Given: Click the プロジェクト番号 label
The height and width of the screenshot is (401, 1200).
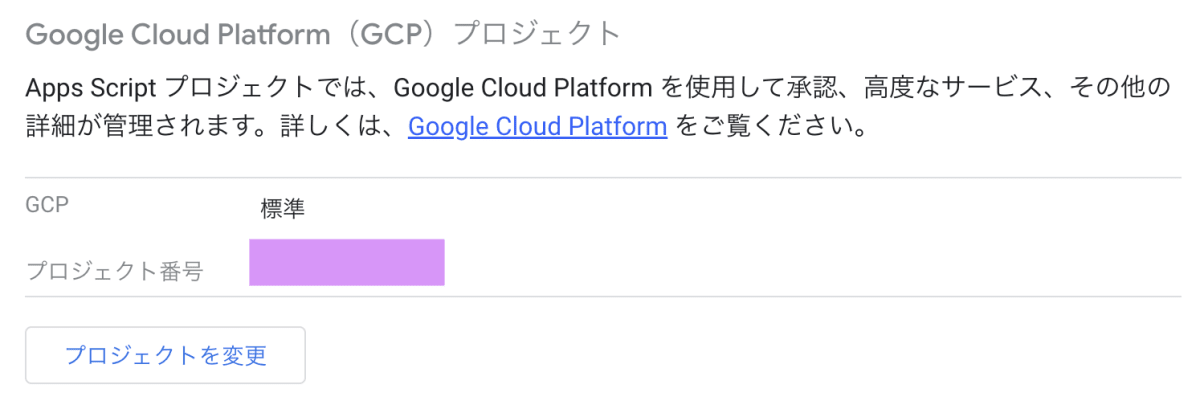Looking at the screenshot, I should pyautogui.click(x=114, y=271).
